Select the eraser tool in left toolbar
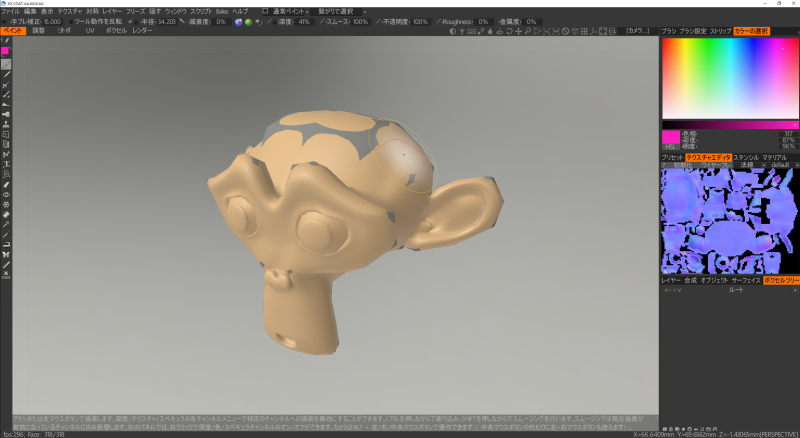The height and width of the screenshot is (438, 800). [x=6, y=184]
